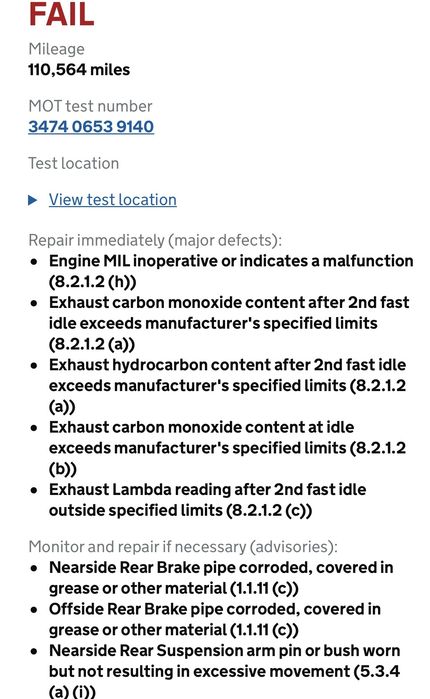Select Nearside Rear Brake pipe corroded advisory
430x699 pixels.
(221, 578)
